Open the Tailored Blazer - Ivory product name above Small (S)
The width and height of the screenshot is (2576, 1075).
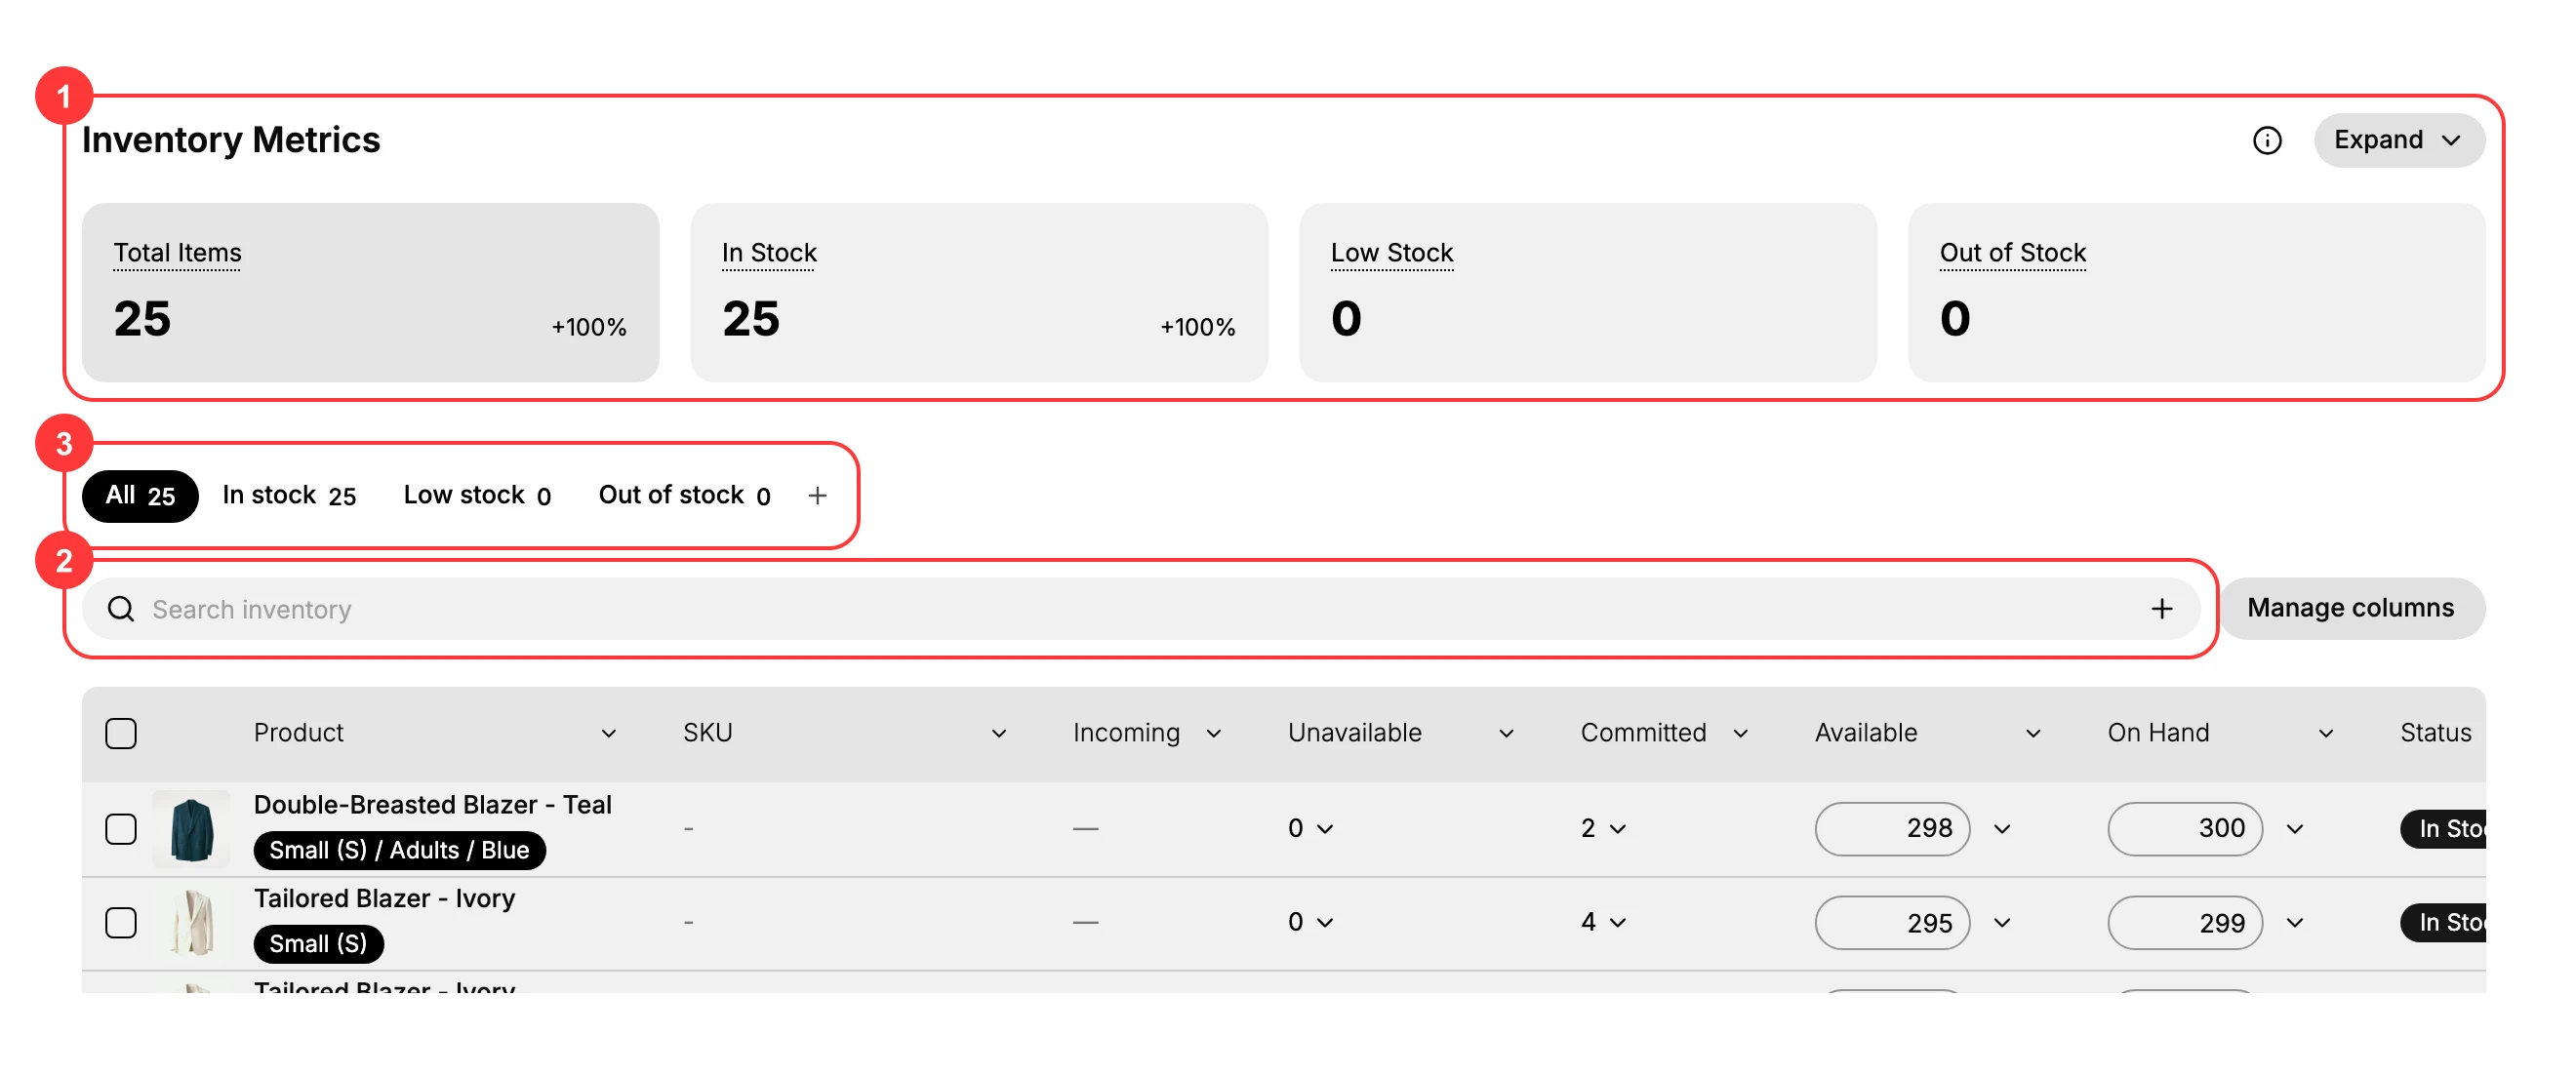[x=384, y=898]
